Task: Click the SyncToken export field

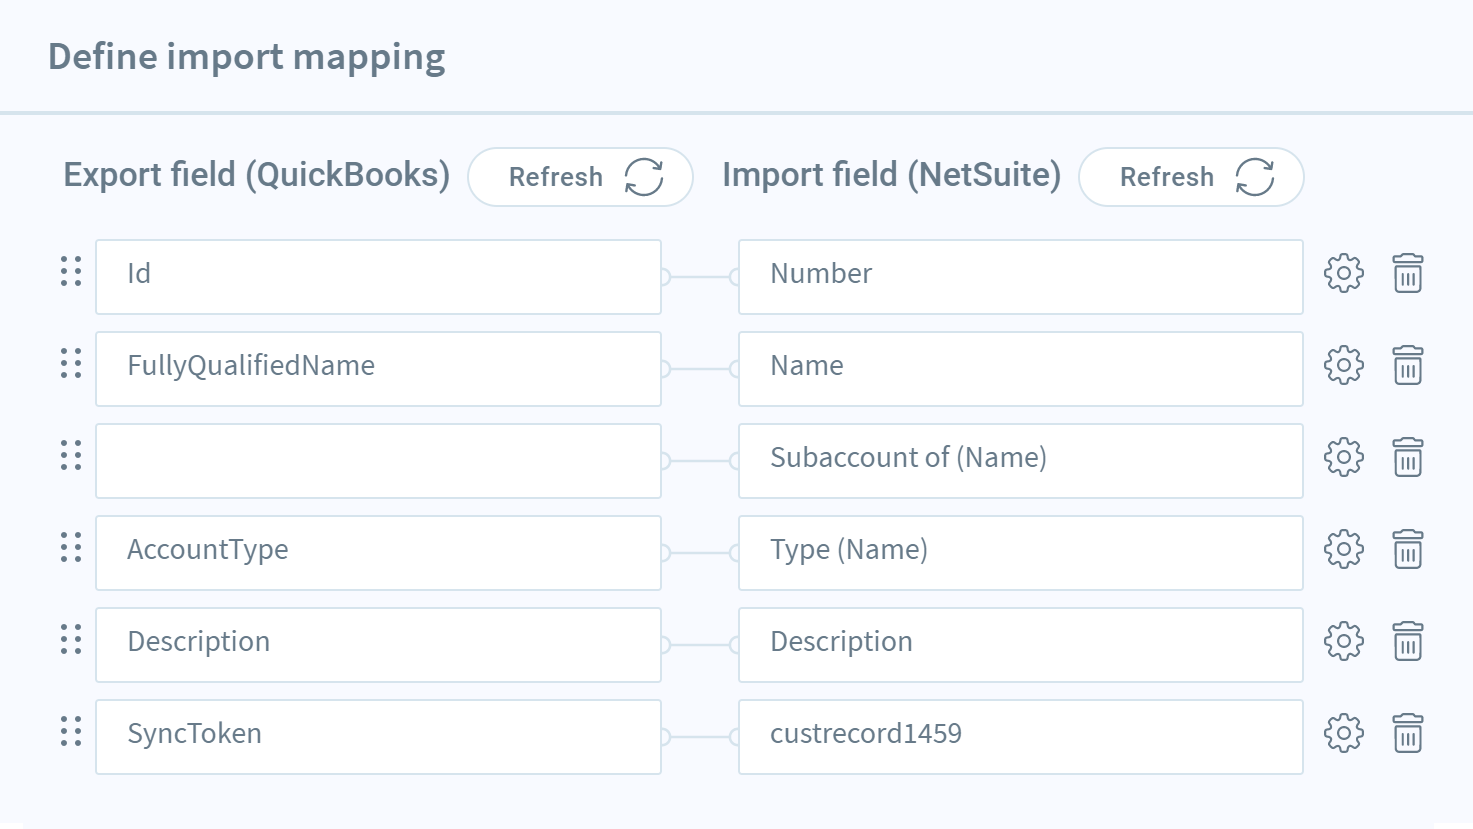Action: [x=378, y=737]
